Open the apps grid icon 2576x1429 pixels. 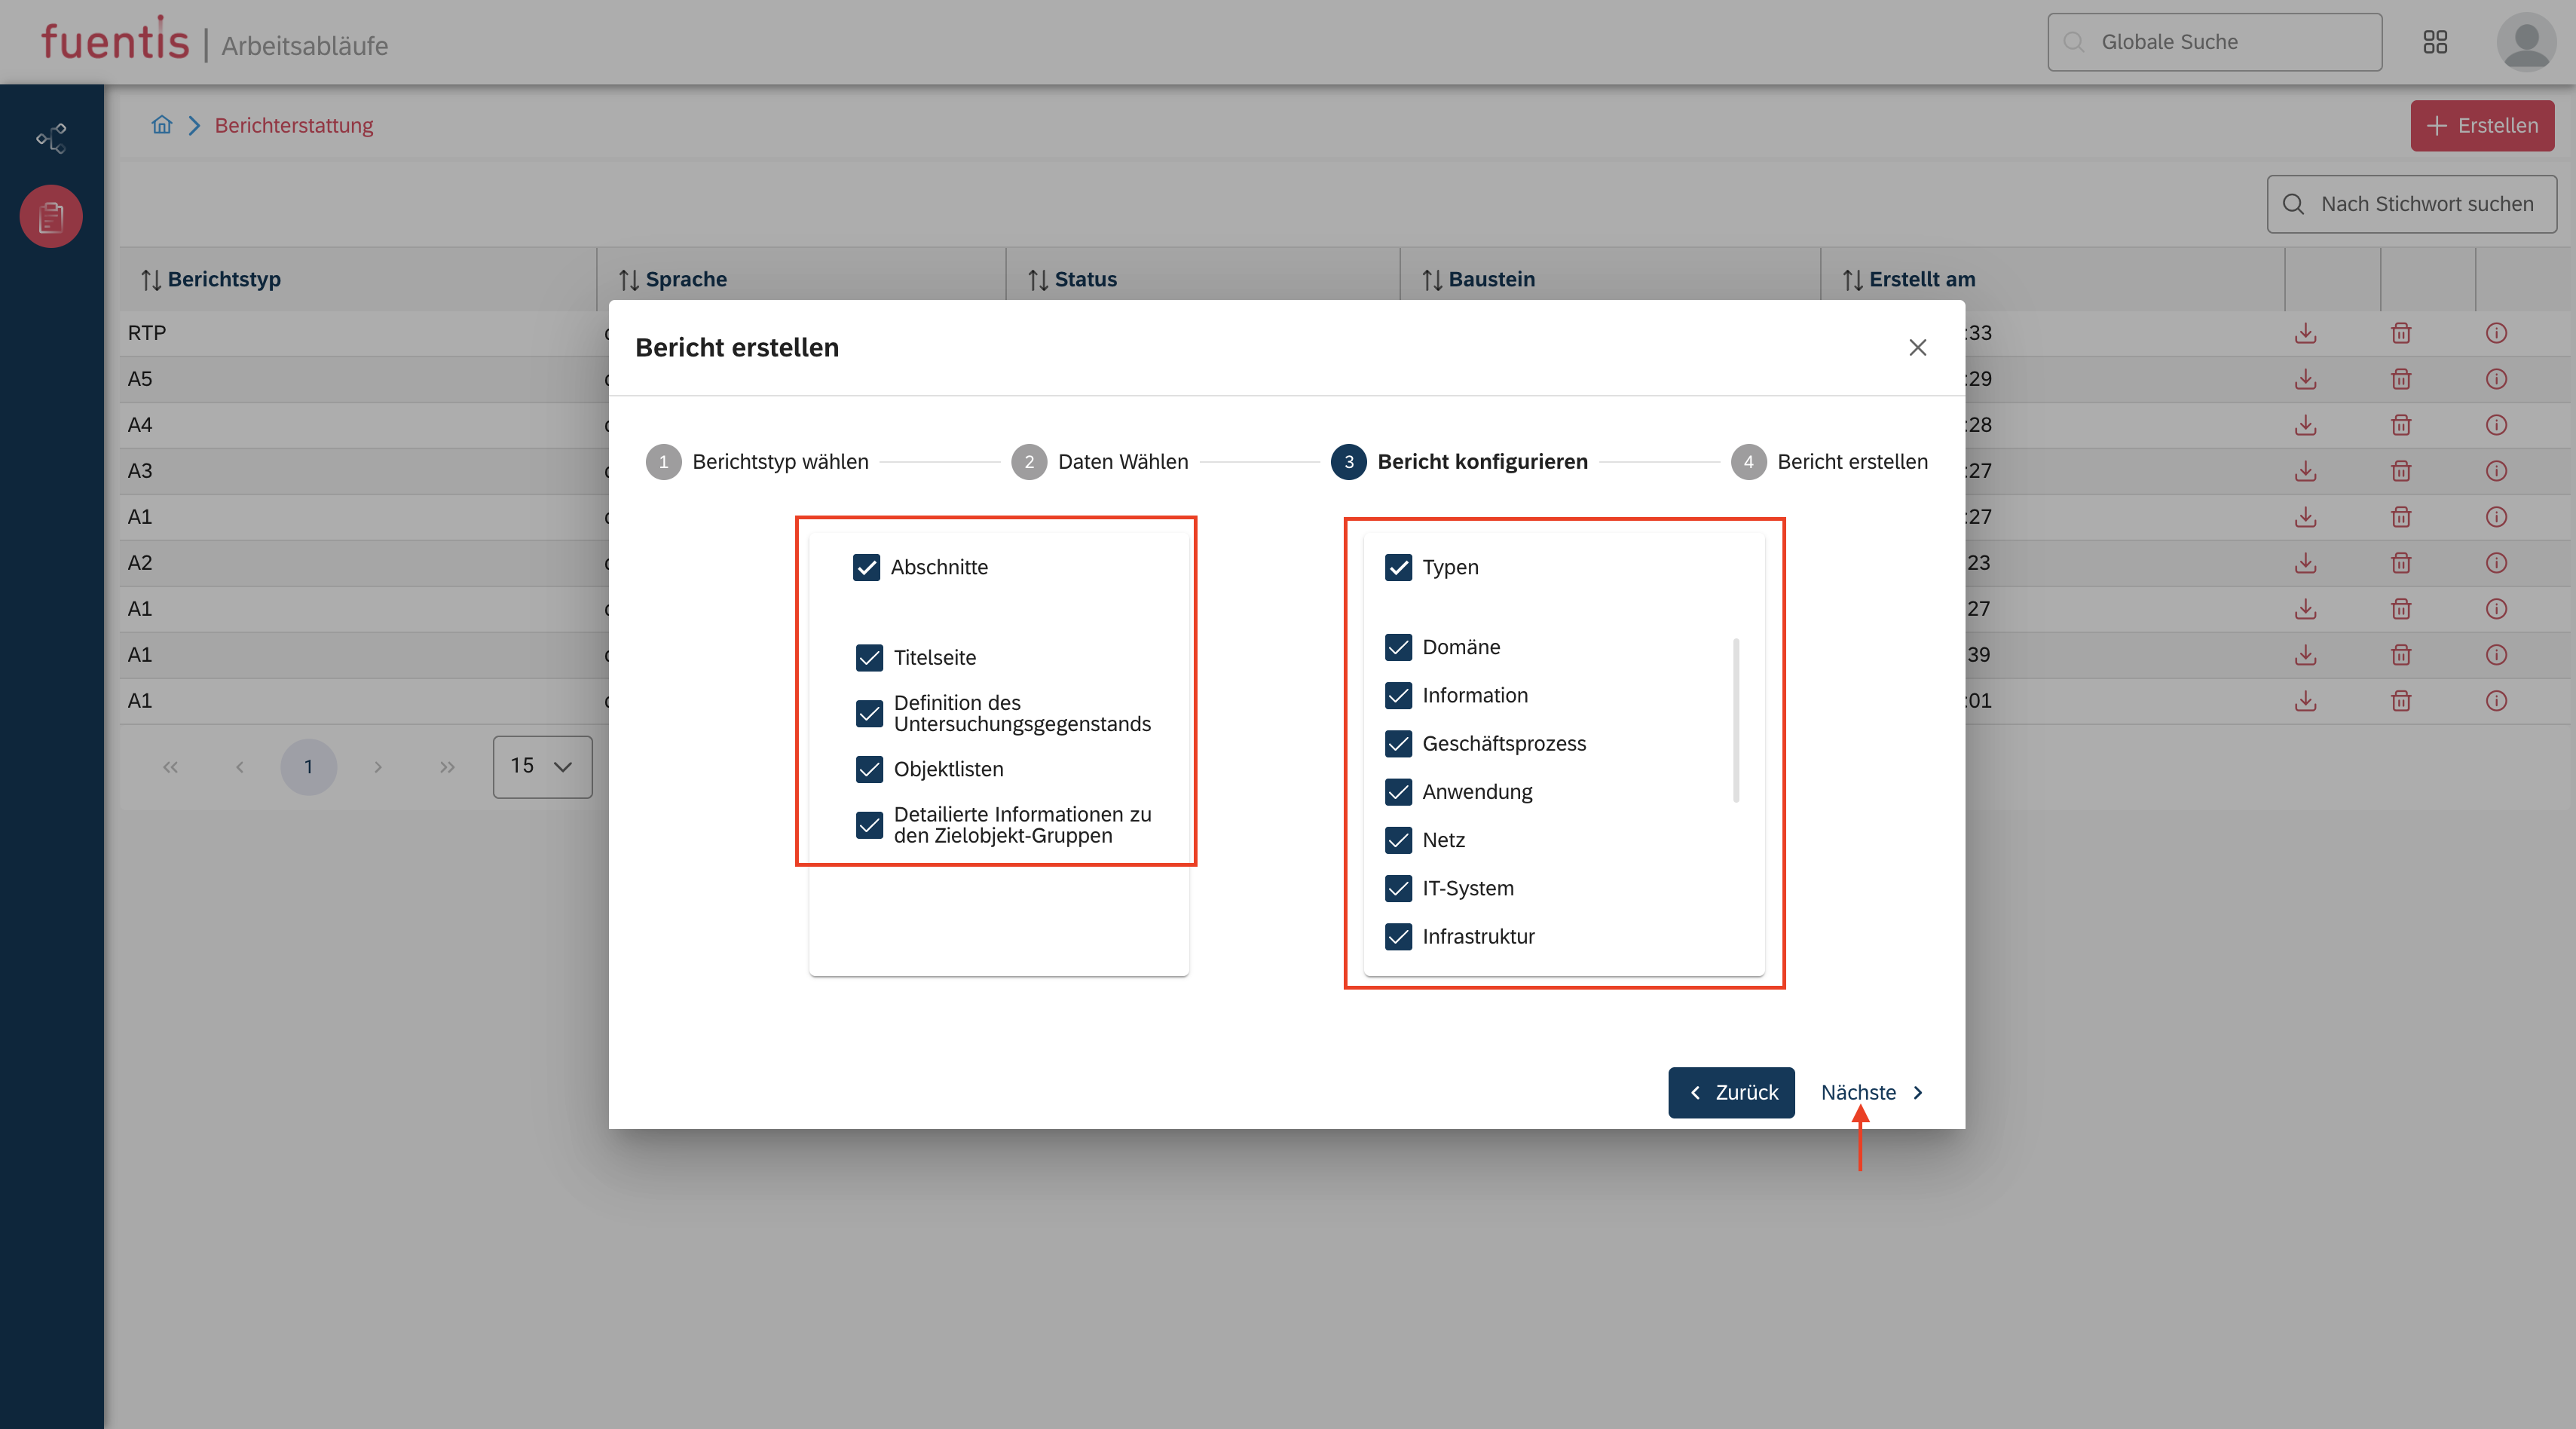2435,42
